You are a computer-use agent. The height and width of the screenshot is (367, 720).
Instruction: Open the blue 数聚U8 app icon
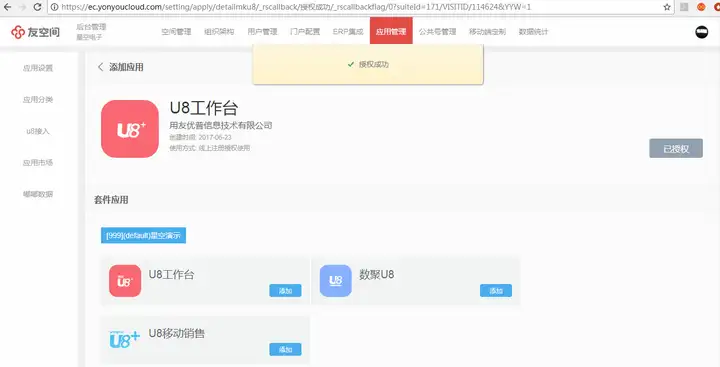pos(336,281)
